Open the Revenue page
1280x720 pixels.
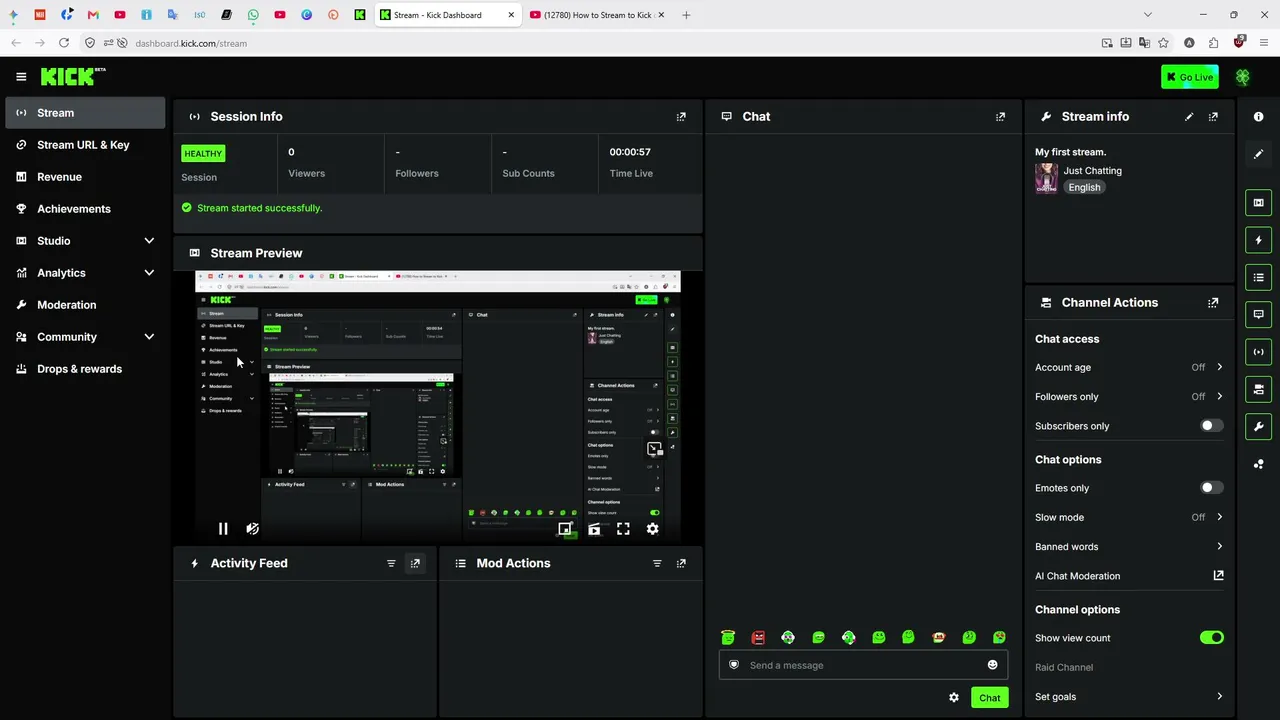pos(85,177)
